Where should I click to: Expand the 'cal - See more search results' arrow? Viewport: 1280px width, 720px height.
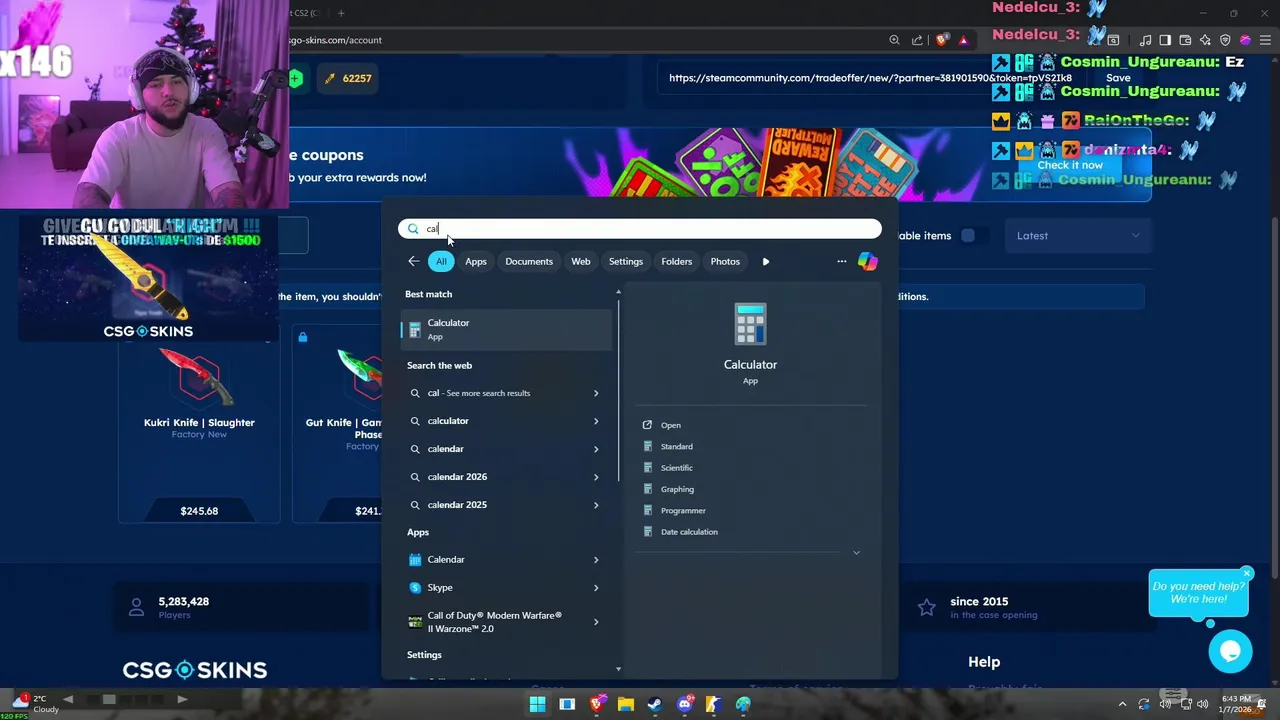(x=596, y=393)
